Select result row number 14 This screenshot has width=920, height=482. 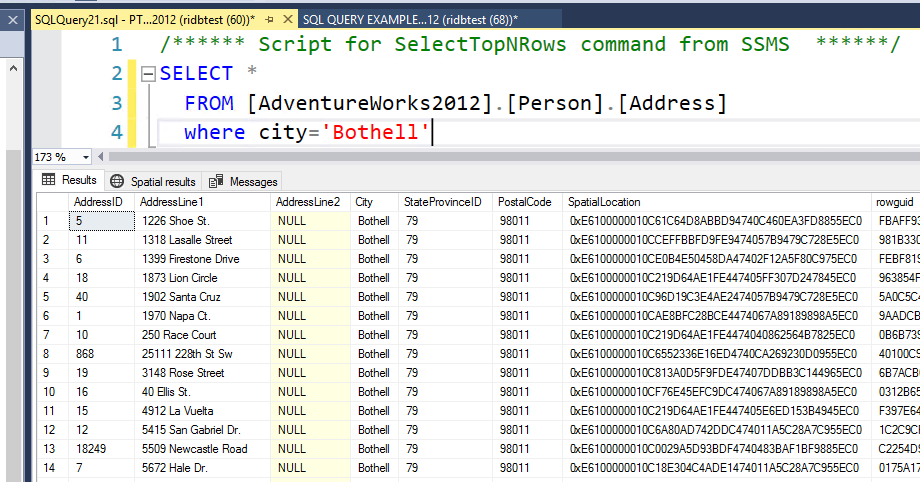(x=52, y=468)
